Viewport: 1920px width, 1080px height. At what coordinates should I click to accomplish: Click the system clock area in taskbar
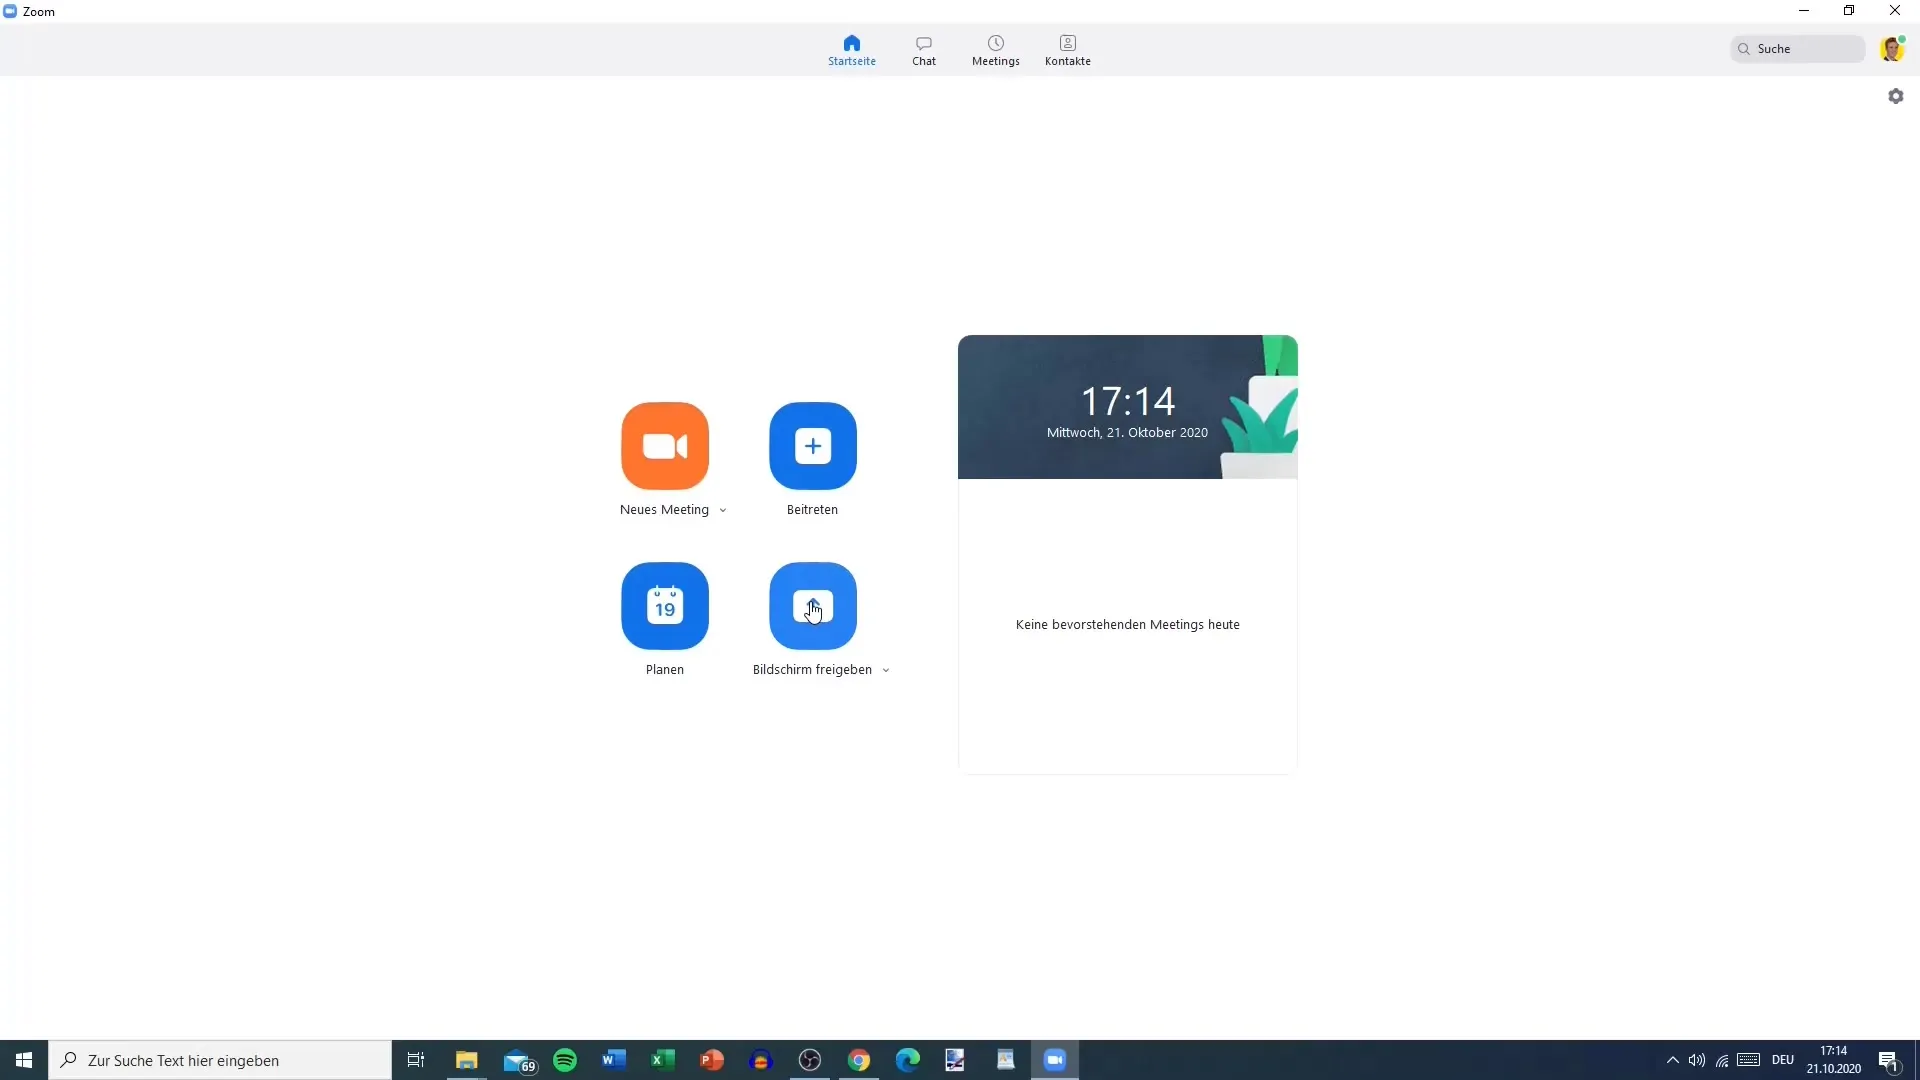tap(1834, 1059)
